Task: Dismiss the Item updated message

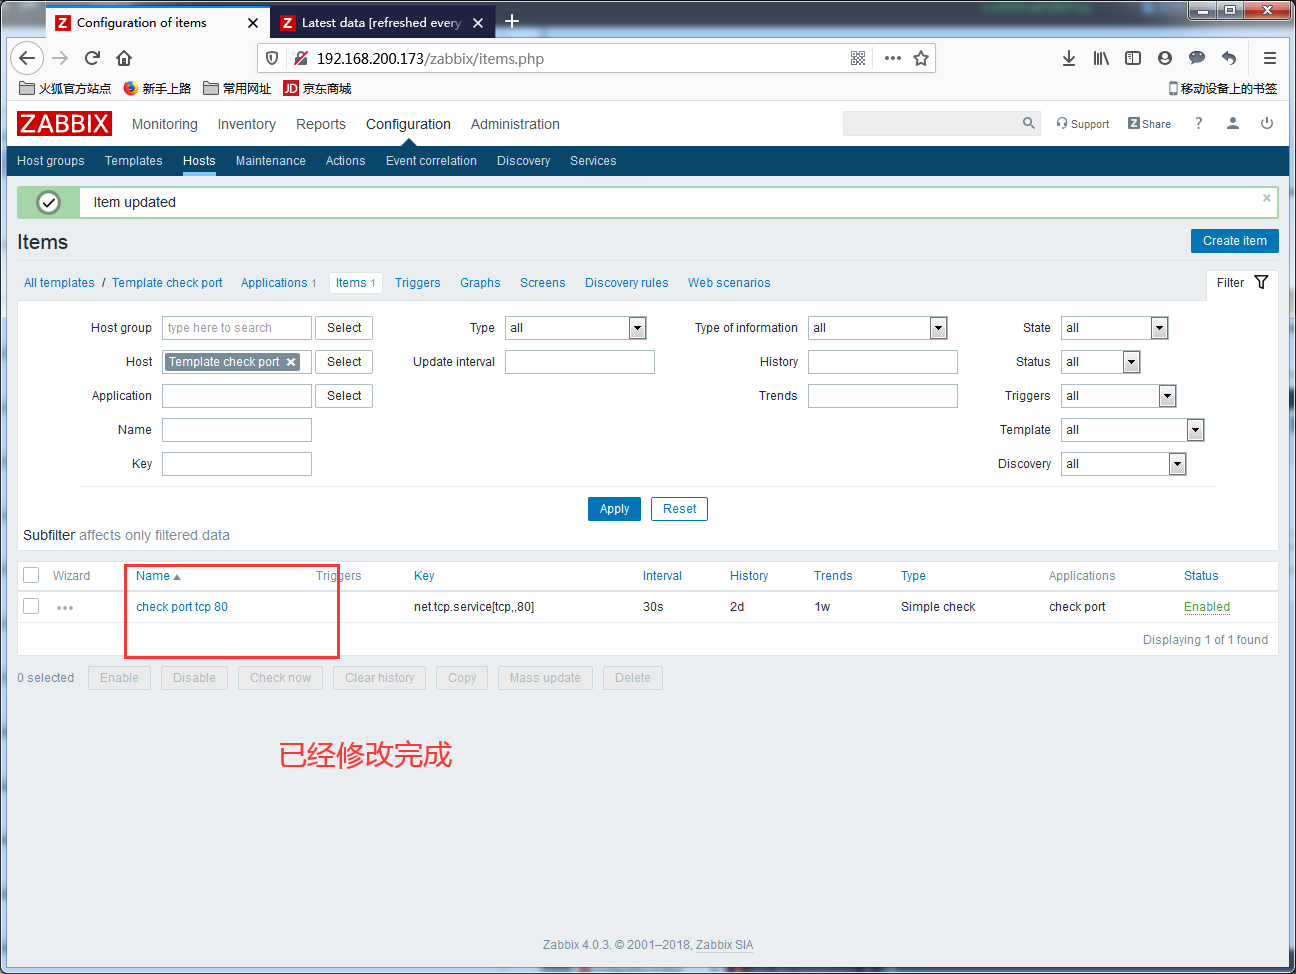Action: click(x=1267, y=198)
